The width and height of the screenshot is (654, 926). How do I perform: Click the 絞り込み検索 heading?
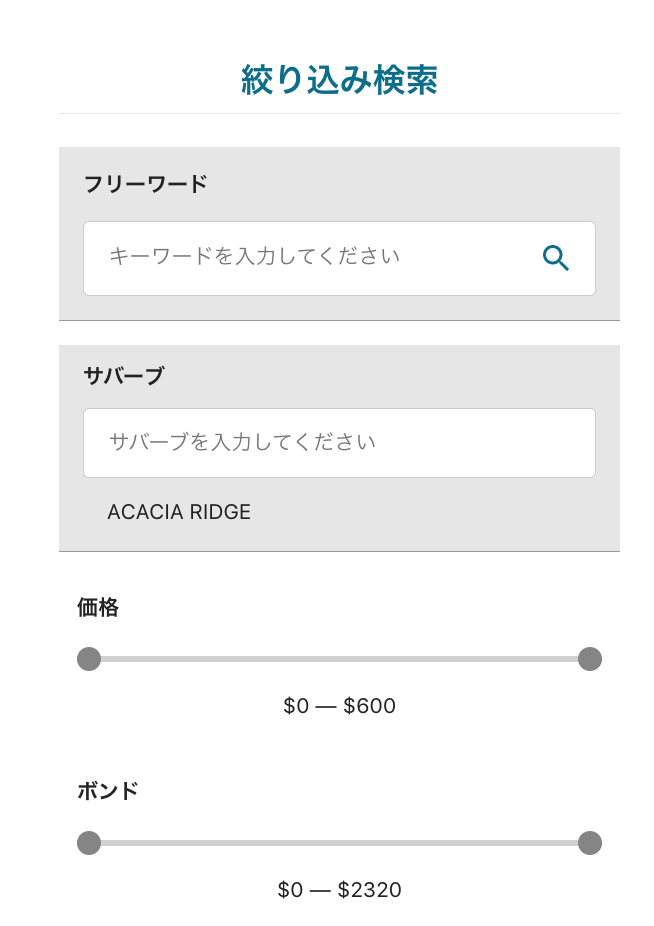339,80
